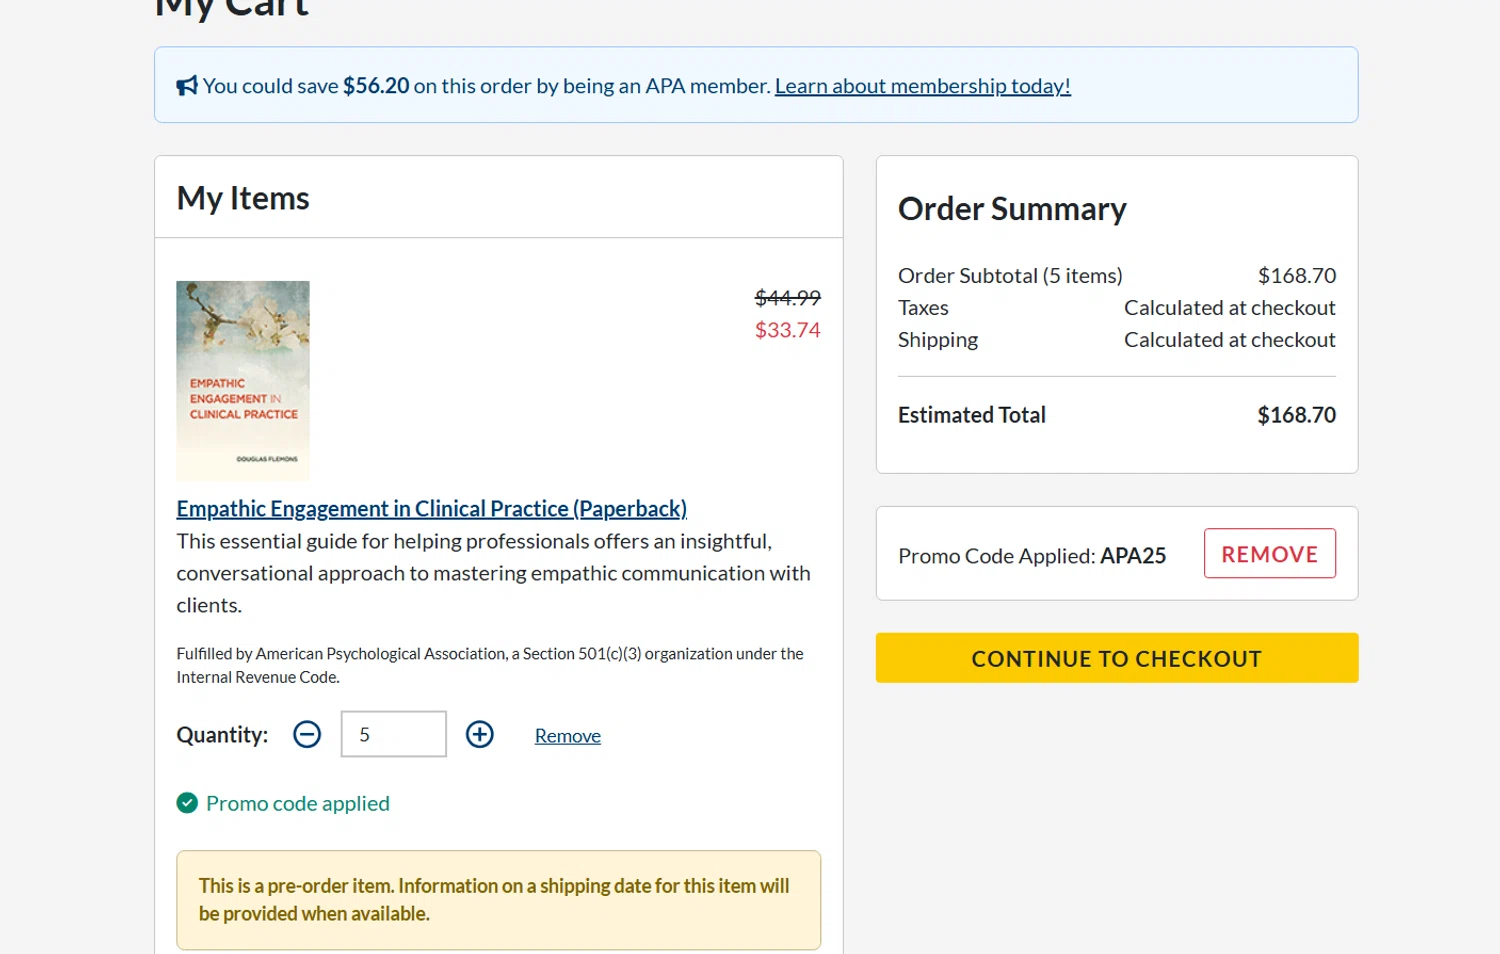Viewport: 1500px width, 954px height.
Task: Click the Promo code applied text
Action: pyautogui.click(x=298, y=804)
